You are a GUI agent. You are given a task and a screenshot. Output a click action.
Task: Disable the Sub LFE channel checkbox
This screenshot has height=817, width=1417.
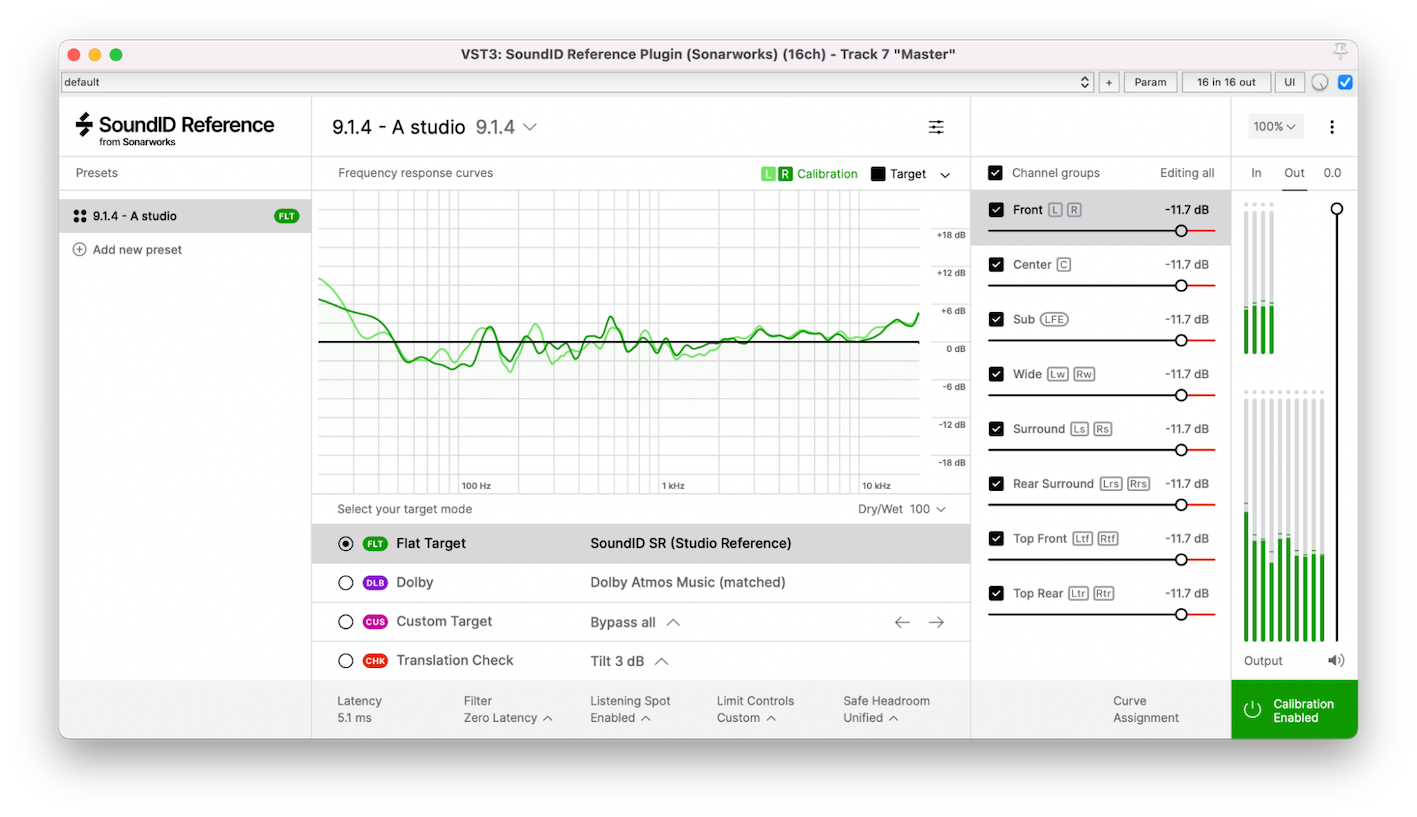pyautogui.click(x=996, y=319)
